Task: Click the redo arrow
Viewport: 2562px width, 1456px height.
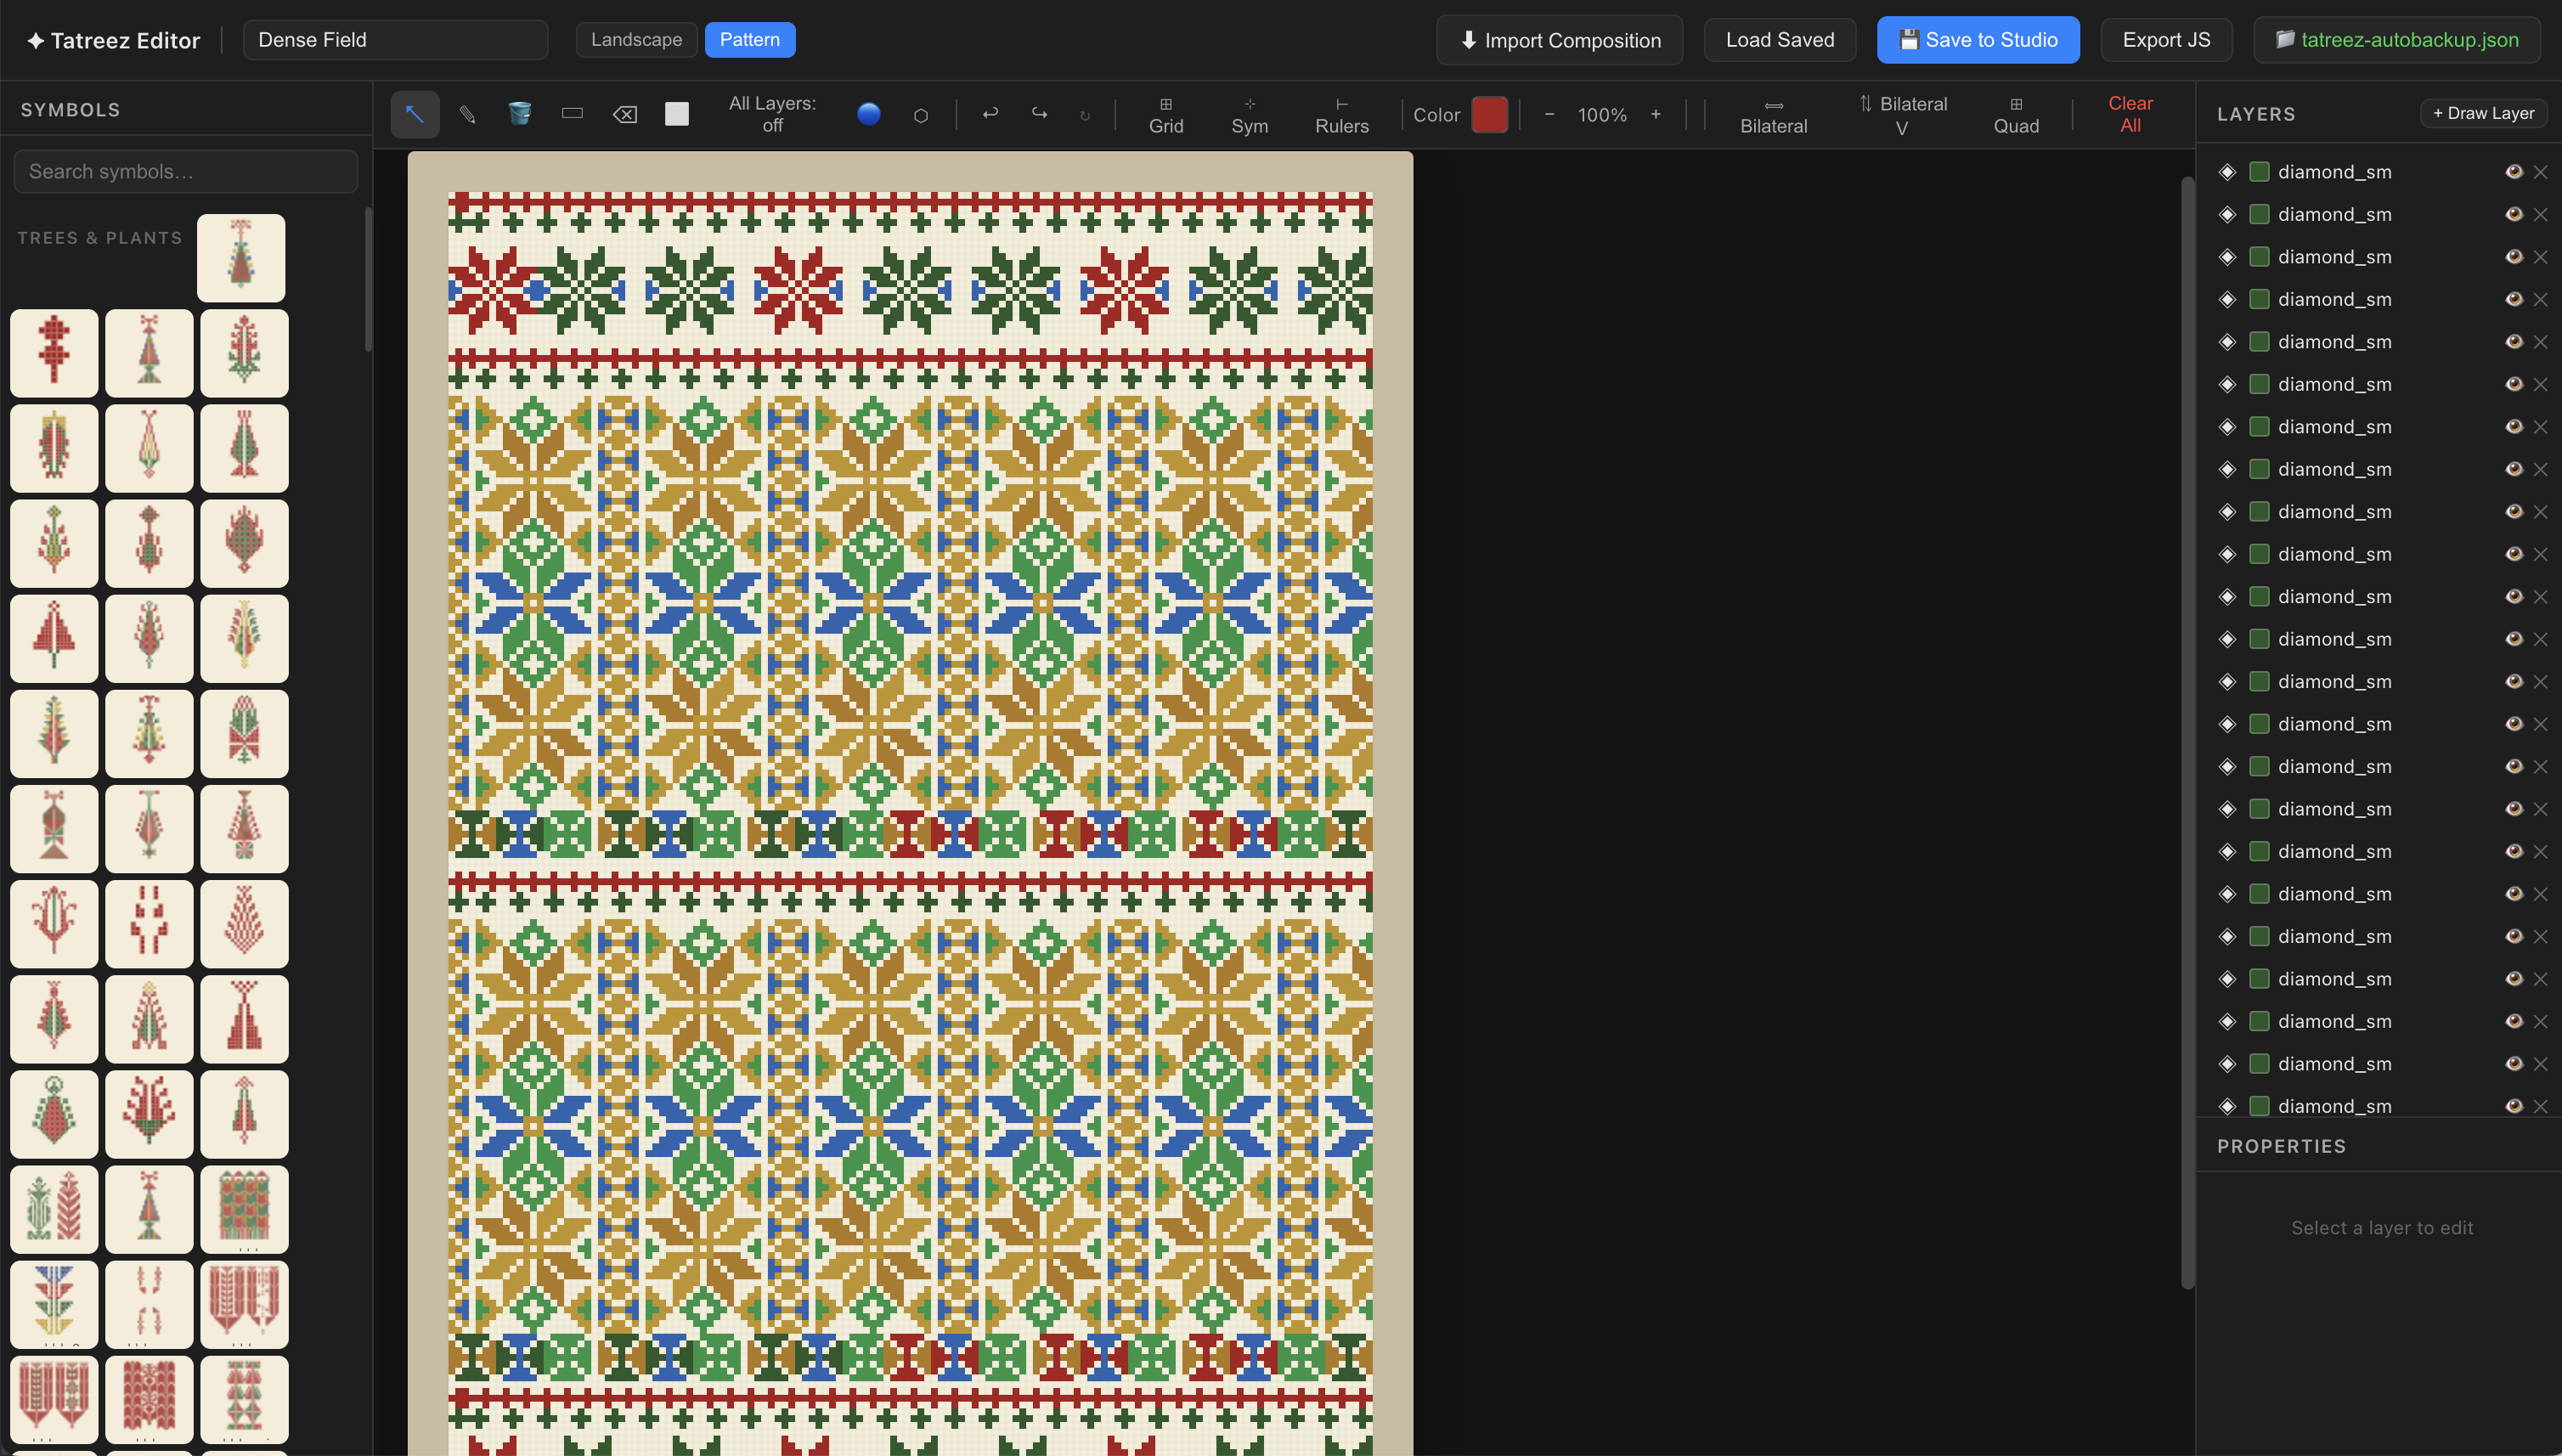Action: click(1039, 114)
